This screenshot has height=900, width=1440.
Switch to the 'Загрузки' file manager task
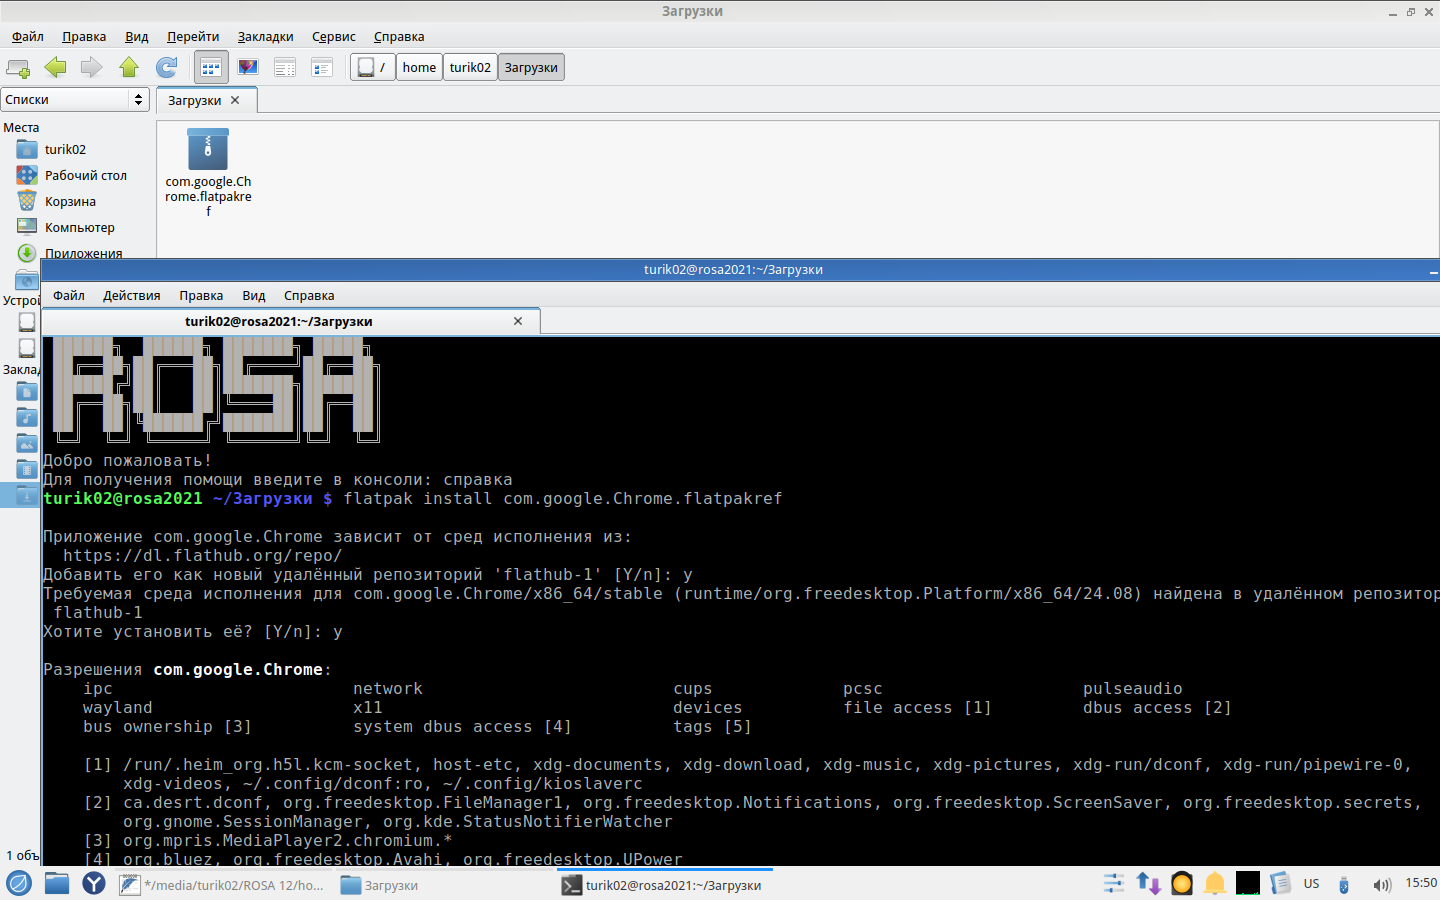(x=442, y=885)
